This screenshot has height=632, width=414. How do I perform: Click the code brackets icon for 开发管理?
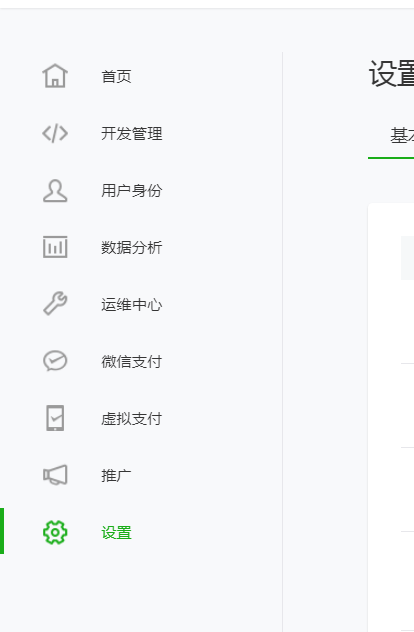55,133
